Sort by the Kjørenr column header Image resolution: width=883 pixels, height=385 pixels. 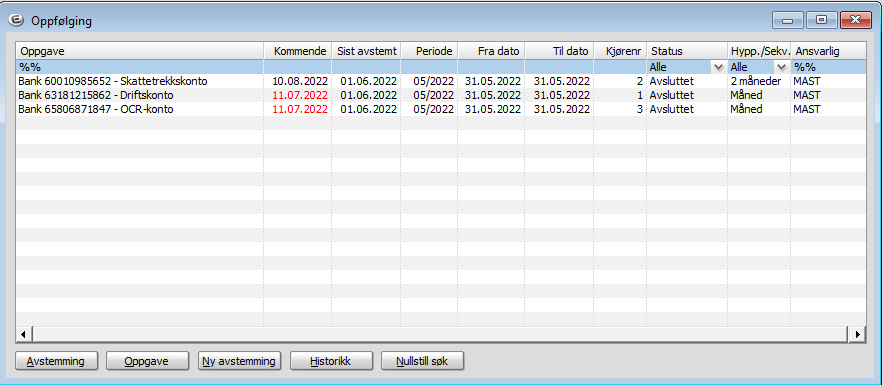click(619, 51)
